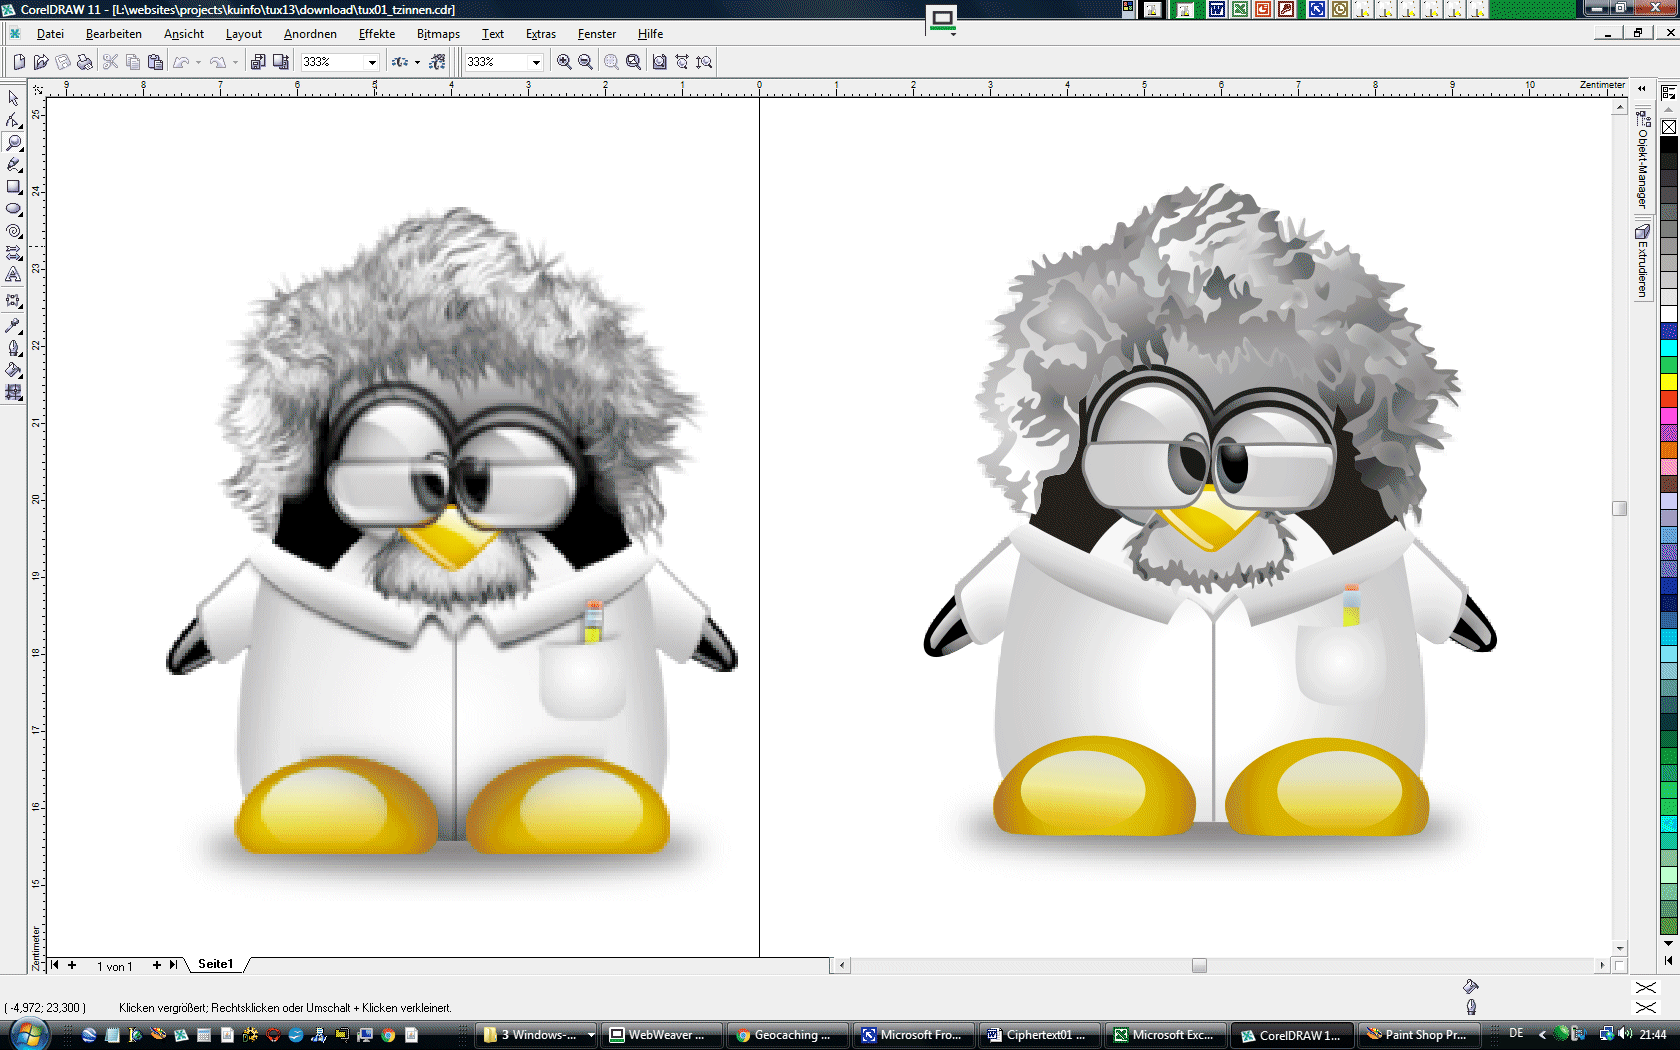Select the Outline pen tool

[13, 348]
